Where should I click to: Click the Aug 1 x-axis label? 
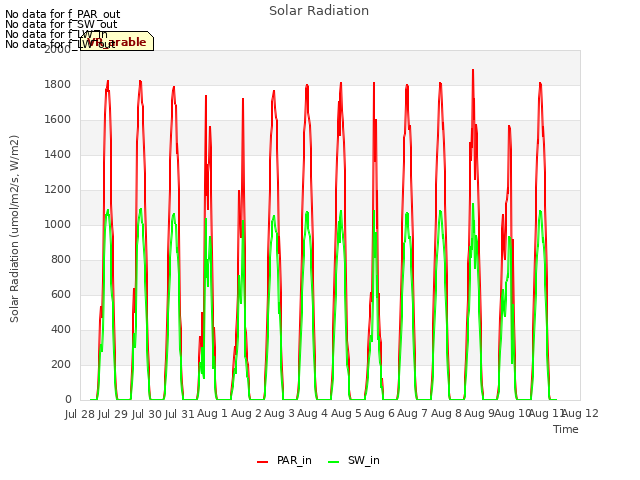212,413
